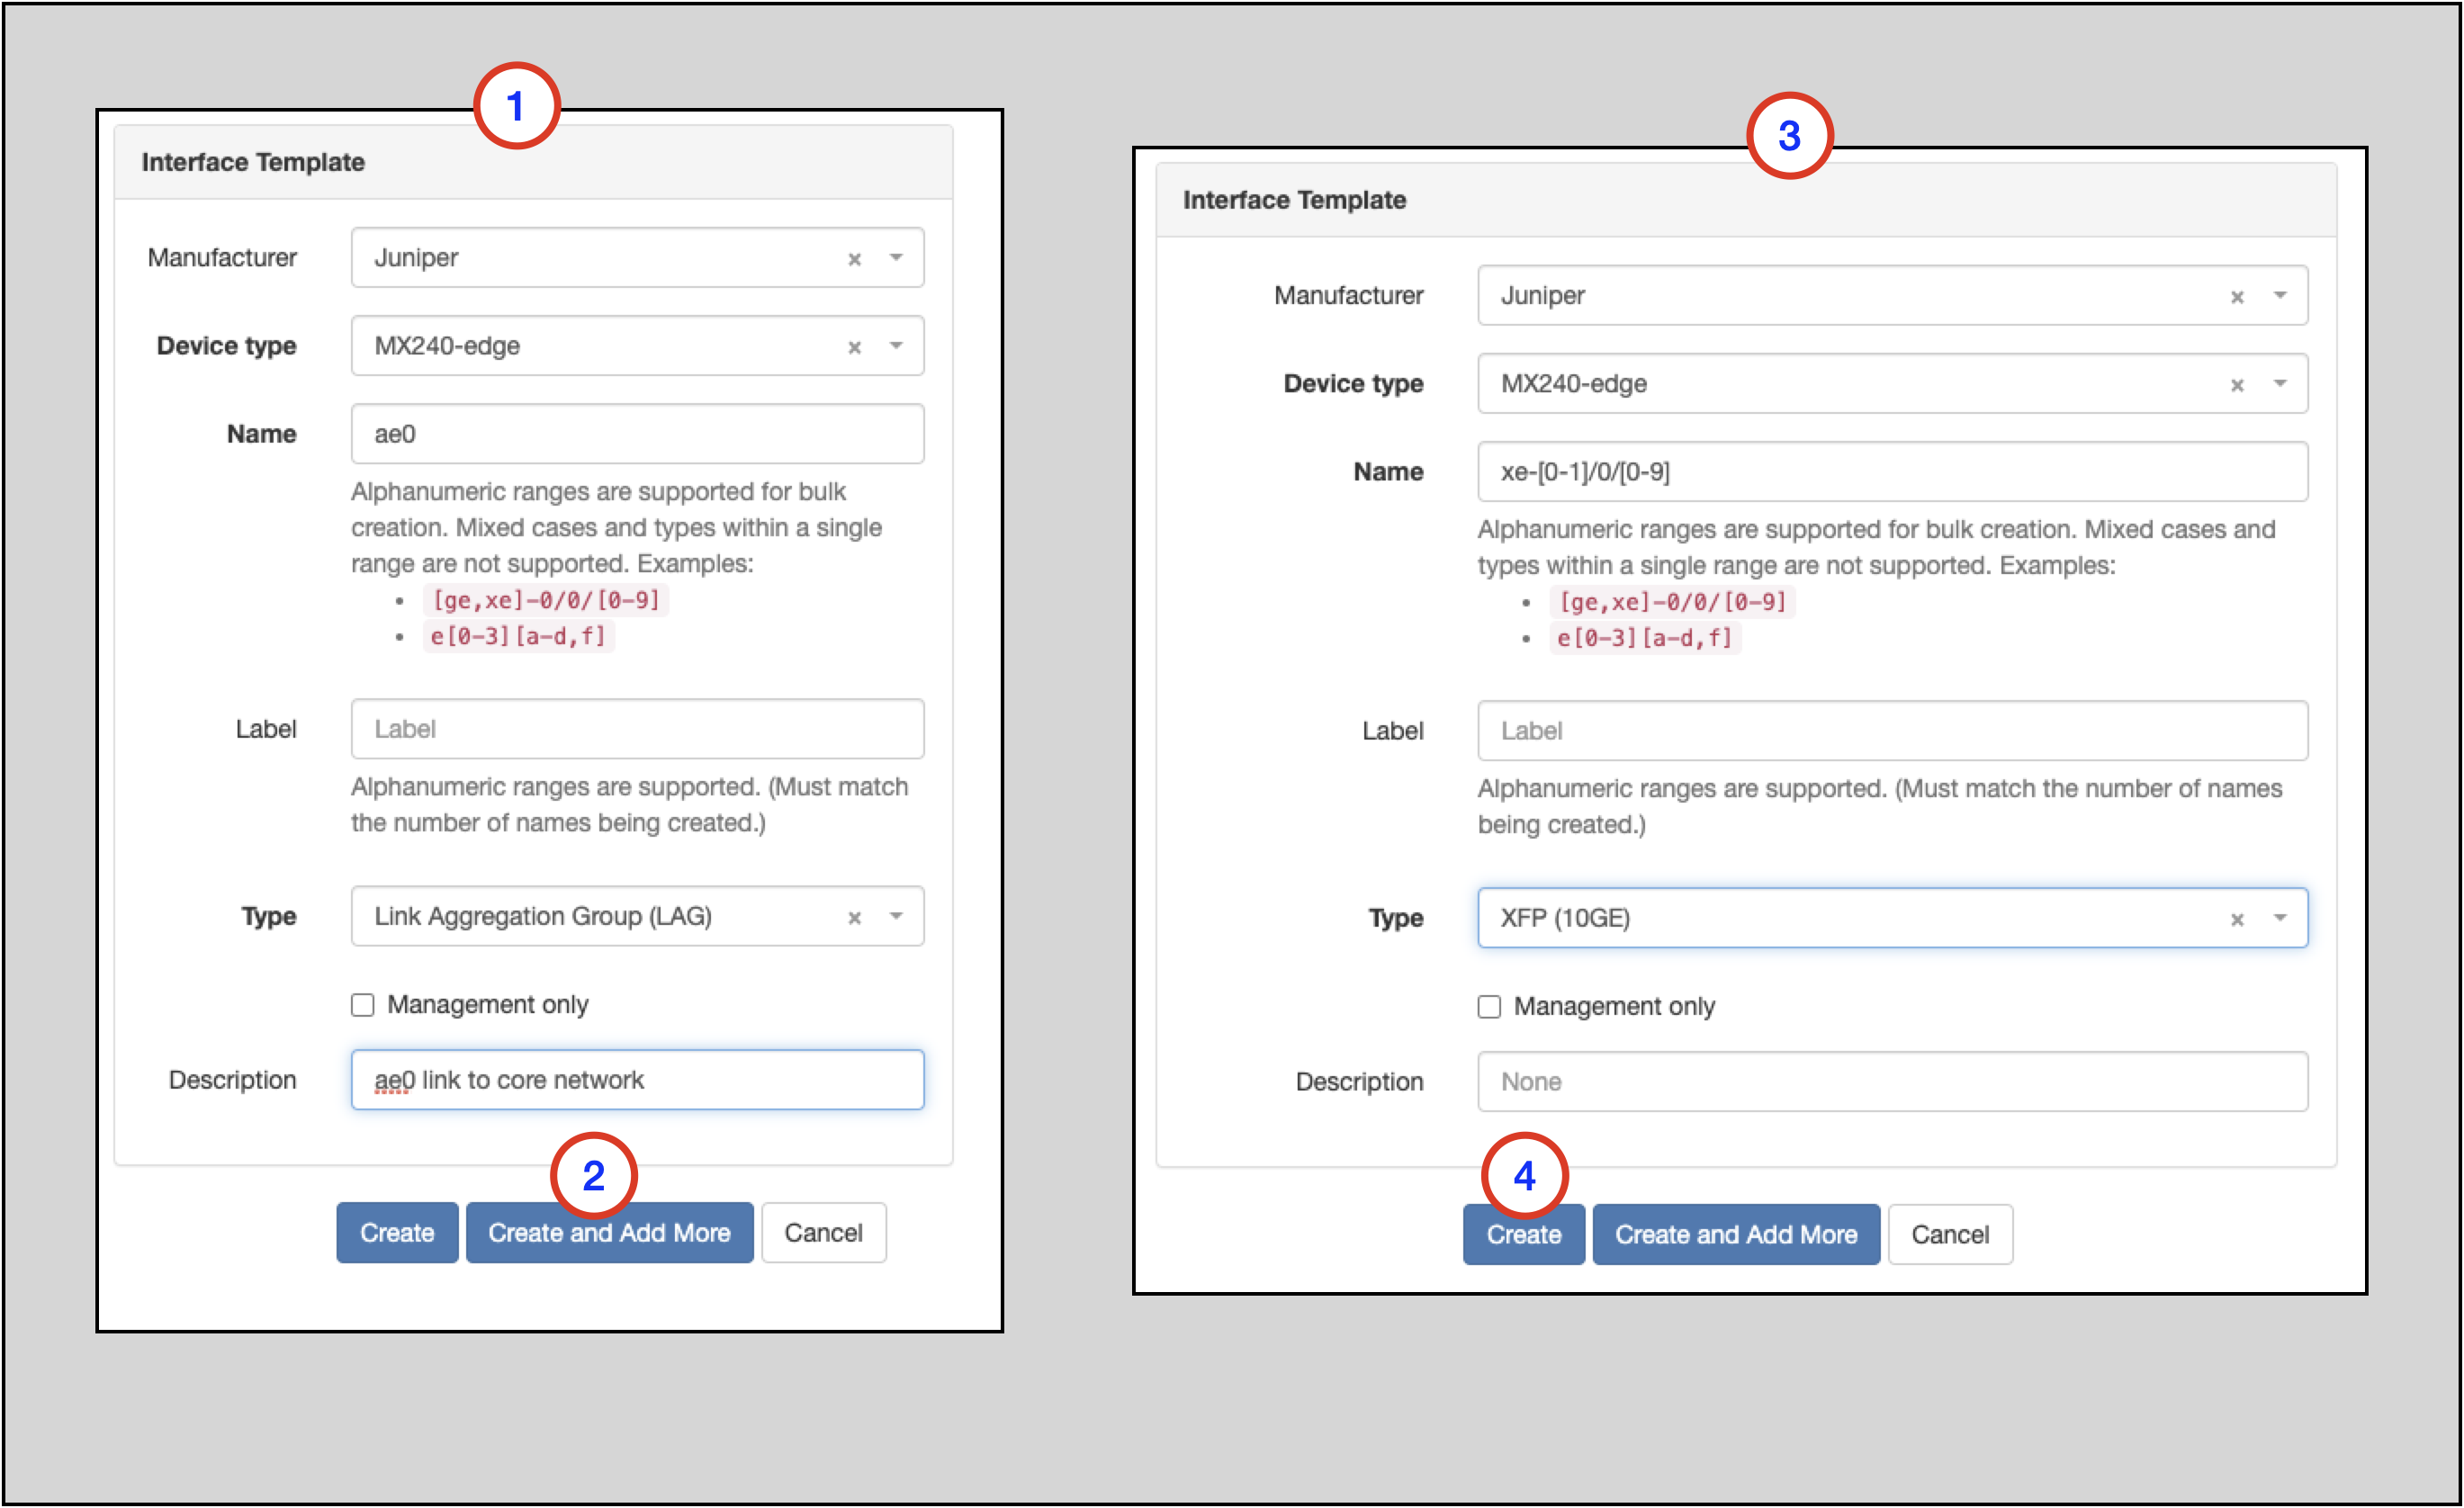Screen dimensions: 2464x1508
Task: Click Create and Add More in the first dialog
Action: (x=609, y=1232)
